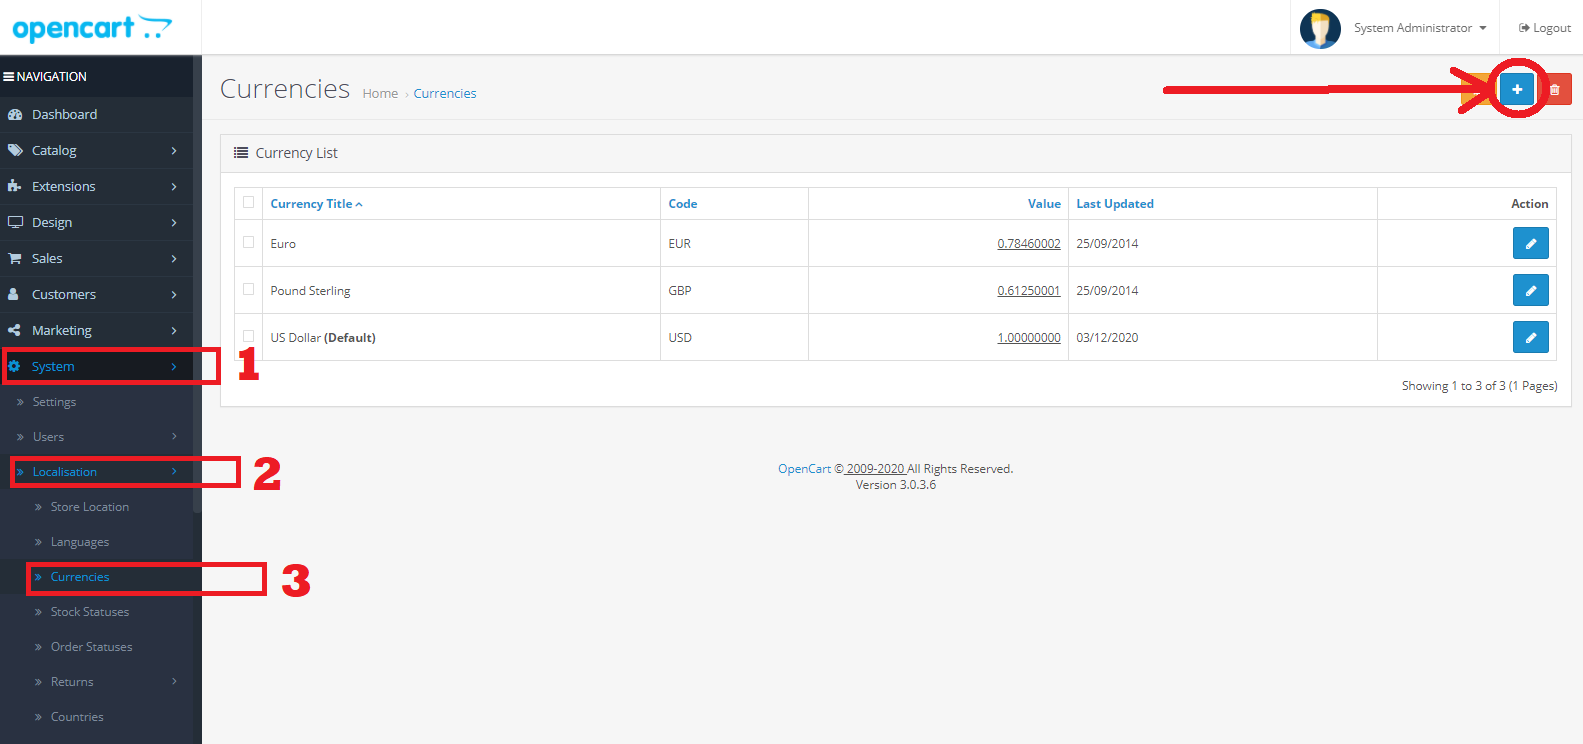Click the Logout link
The width and height of the screenshot is (1583, 744).
(x=1545, y=28)
